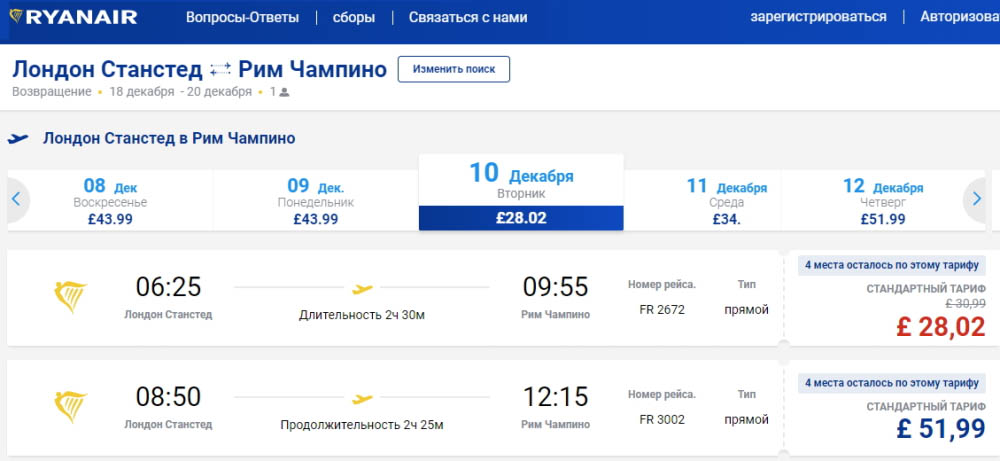Screen dimensions: 1000x461
Task: Show later dates with right carousel arrow
Action: 977,199
